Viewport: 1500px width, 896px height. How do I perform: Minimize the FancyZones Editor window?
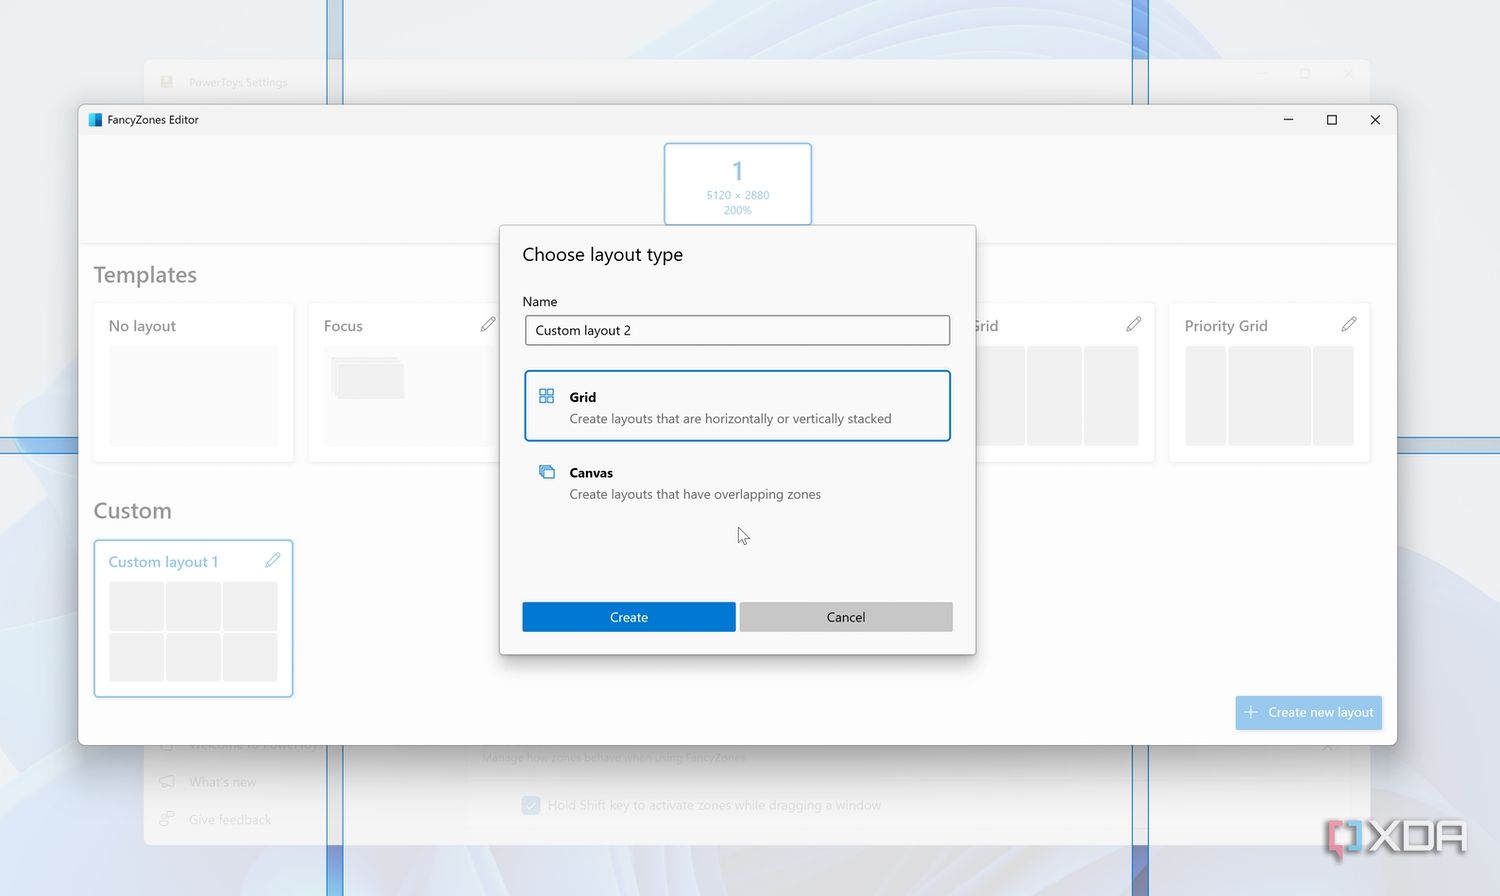1288,120
